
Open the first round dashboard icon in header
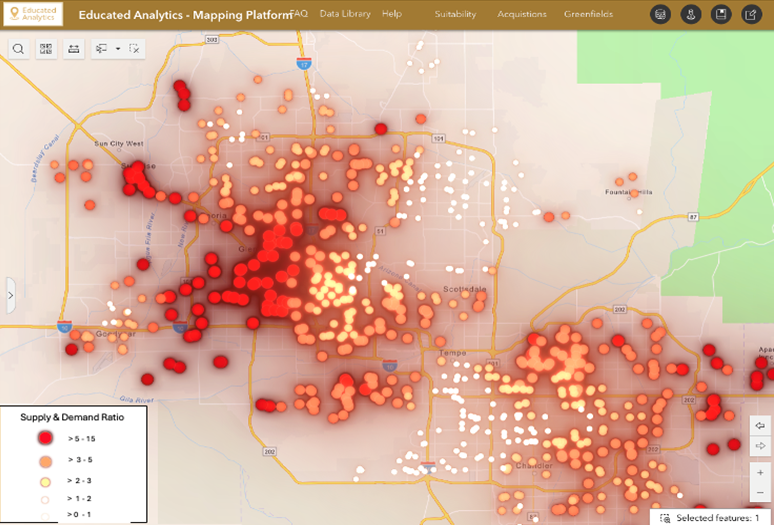[x=659, y=15]
